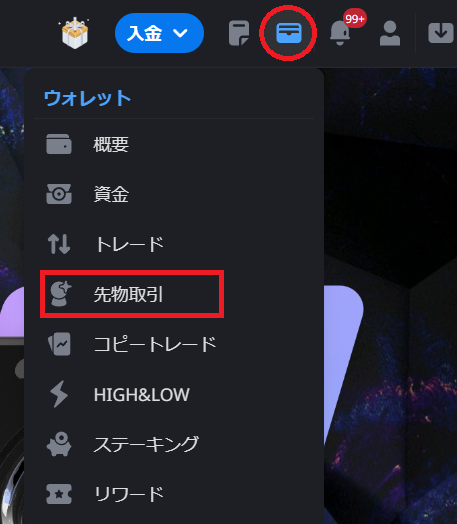This screenshot has width=457, height=524.
Task: Choose ステーキング from the menu
Action: point(174,444)
